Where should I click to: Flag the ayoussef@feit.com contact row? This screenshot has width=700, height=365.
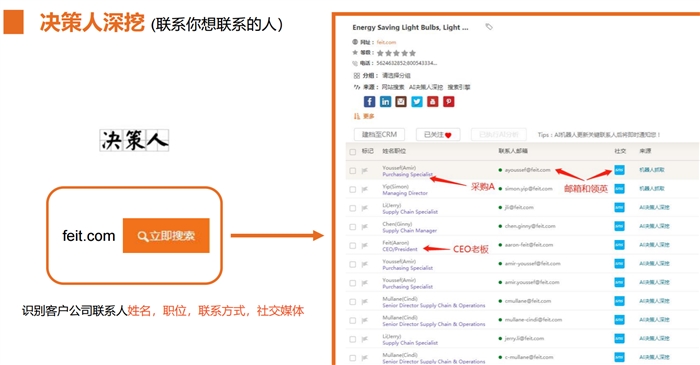click(x=365, y=171)
